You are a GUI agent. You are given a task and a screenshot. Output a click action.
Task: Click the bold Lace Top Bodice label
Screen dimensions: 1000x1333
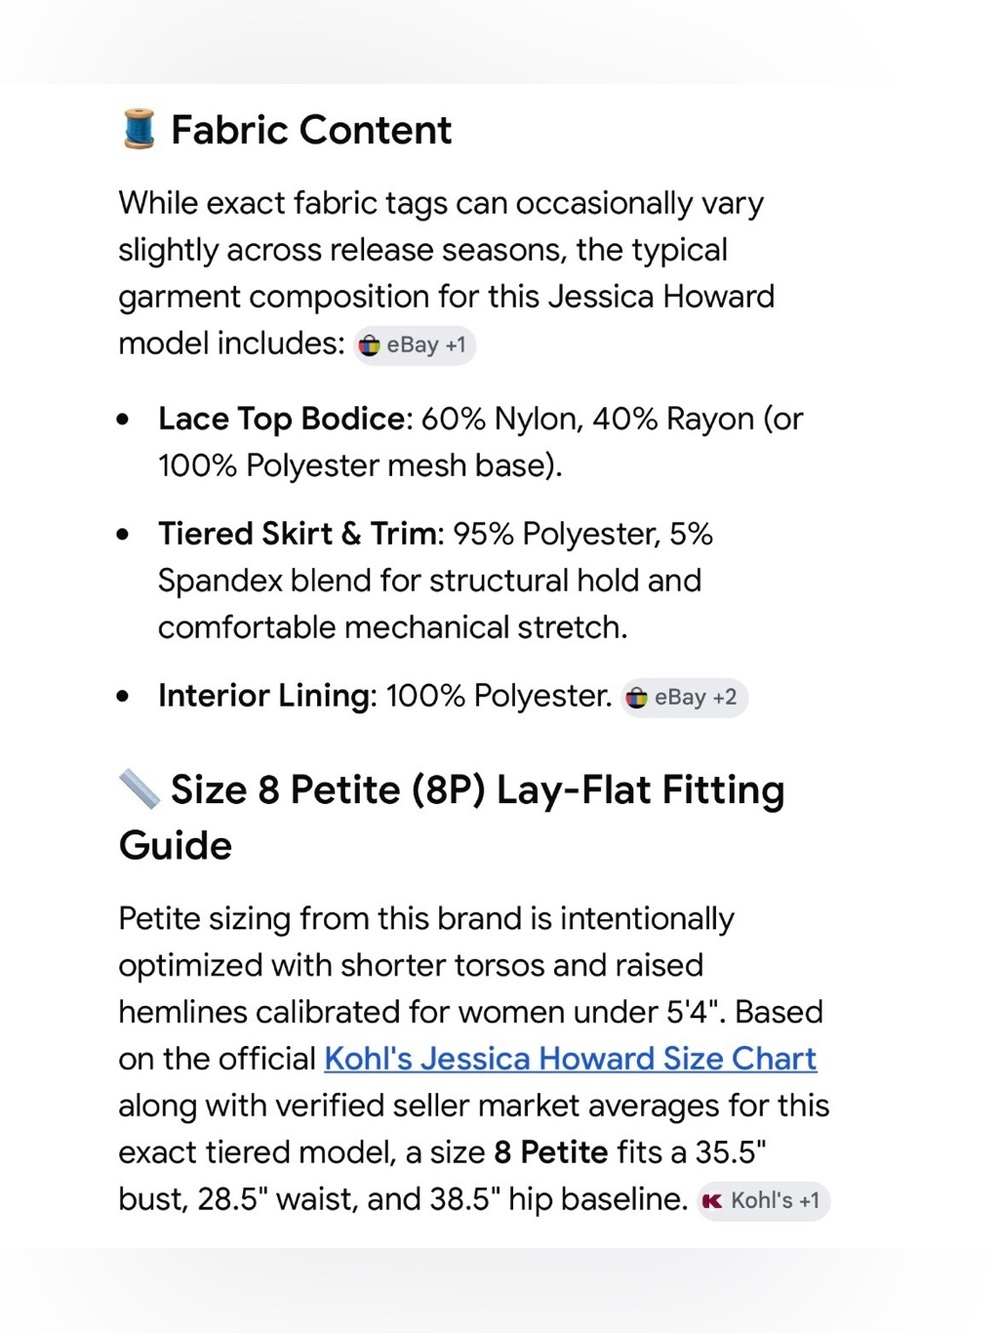pos(281,418)
